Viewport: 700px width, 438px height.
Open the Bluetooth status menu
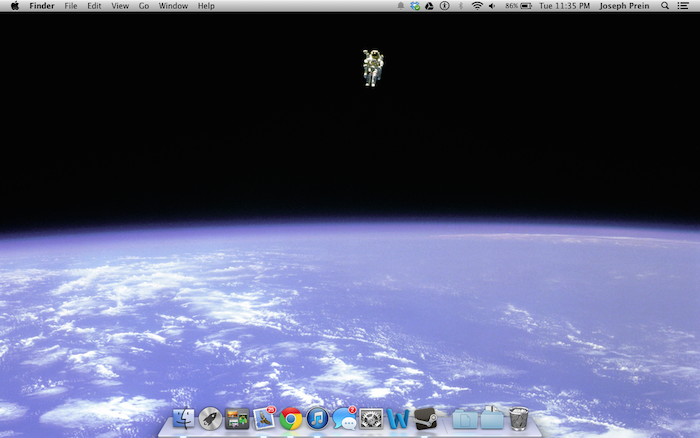[x=461, y=6]
